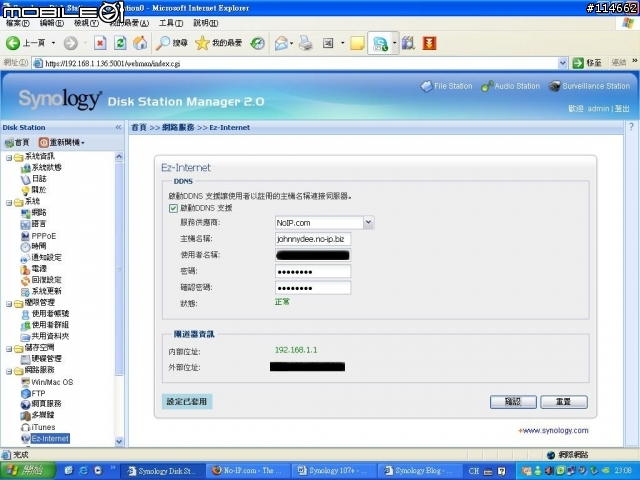Open 使用者帳號 in sidebar tree

[x=50, y=313]
